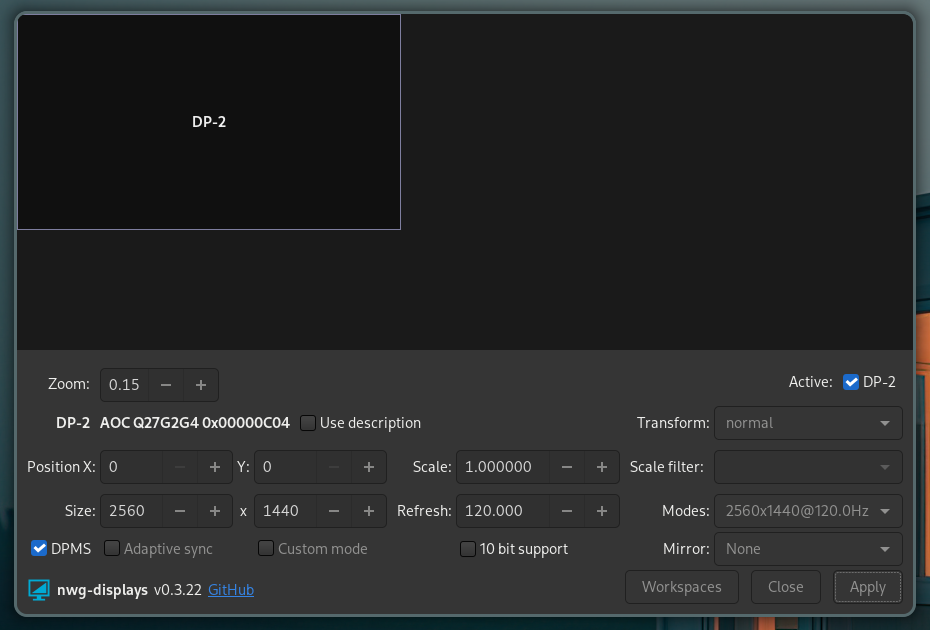
Task: Enable 10 bit support
Action: click(x=467, y=549)
